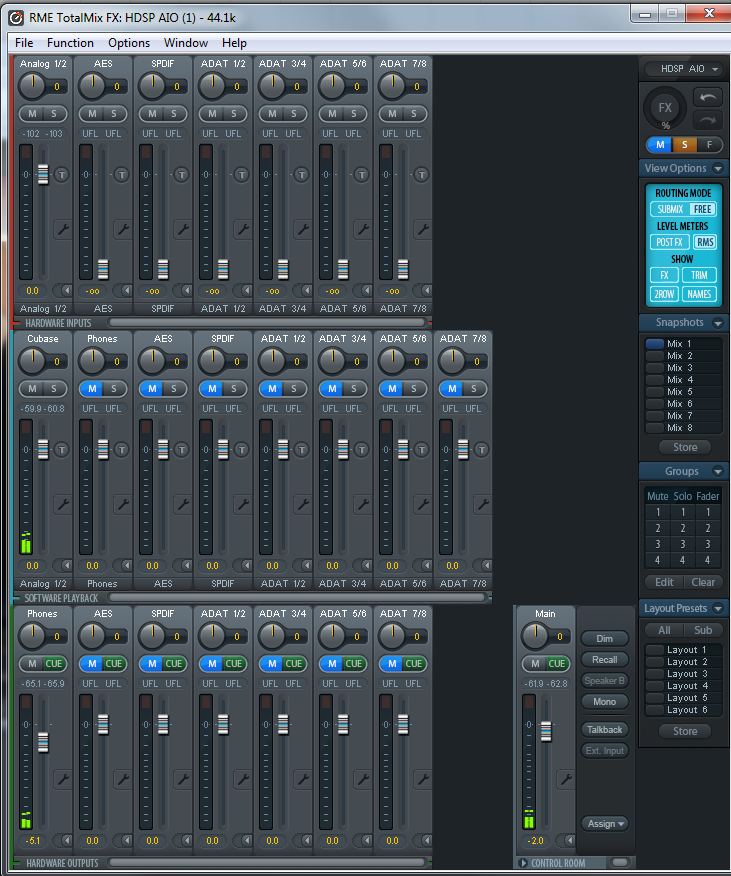
Task: Collapse the Software Playback row header
Action: [61, 598]
